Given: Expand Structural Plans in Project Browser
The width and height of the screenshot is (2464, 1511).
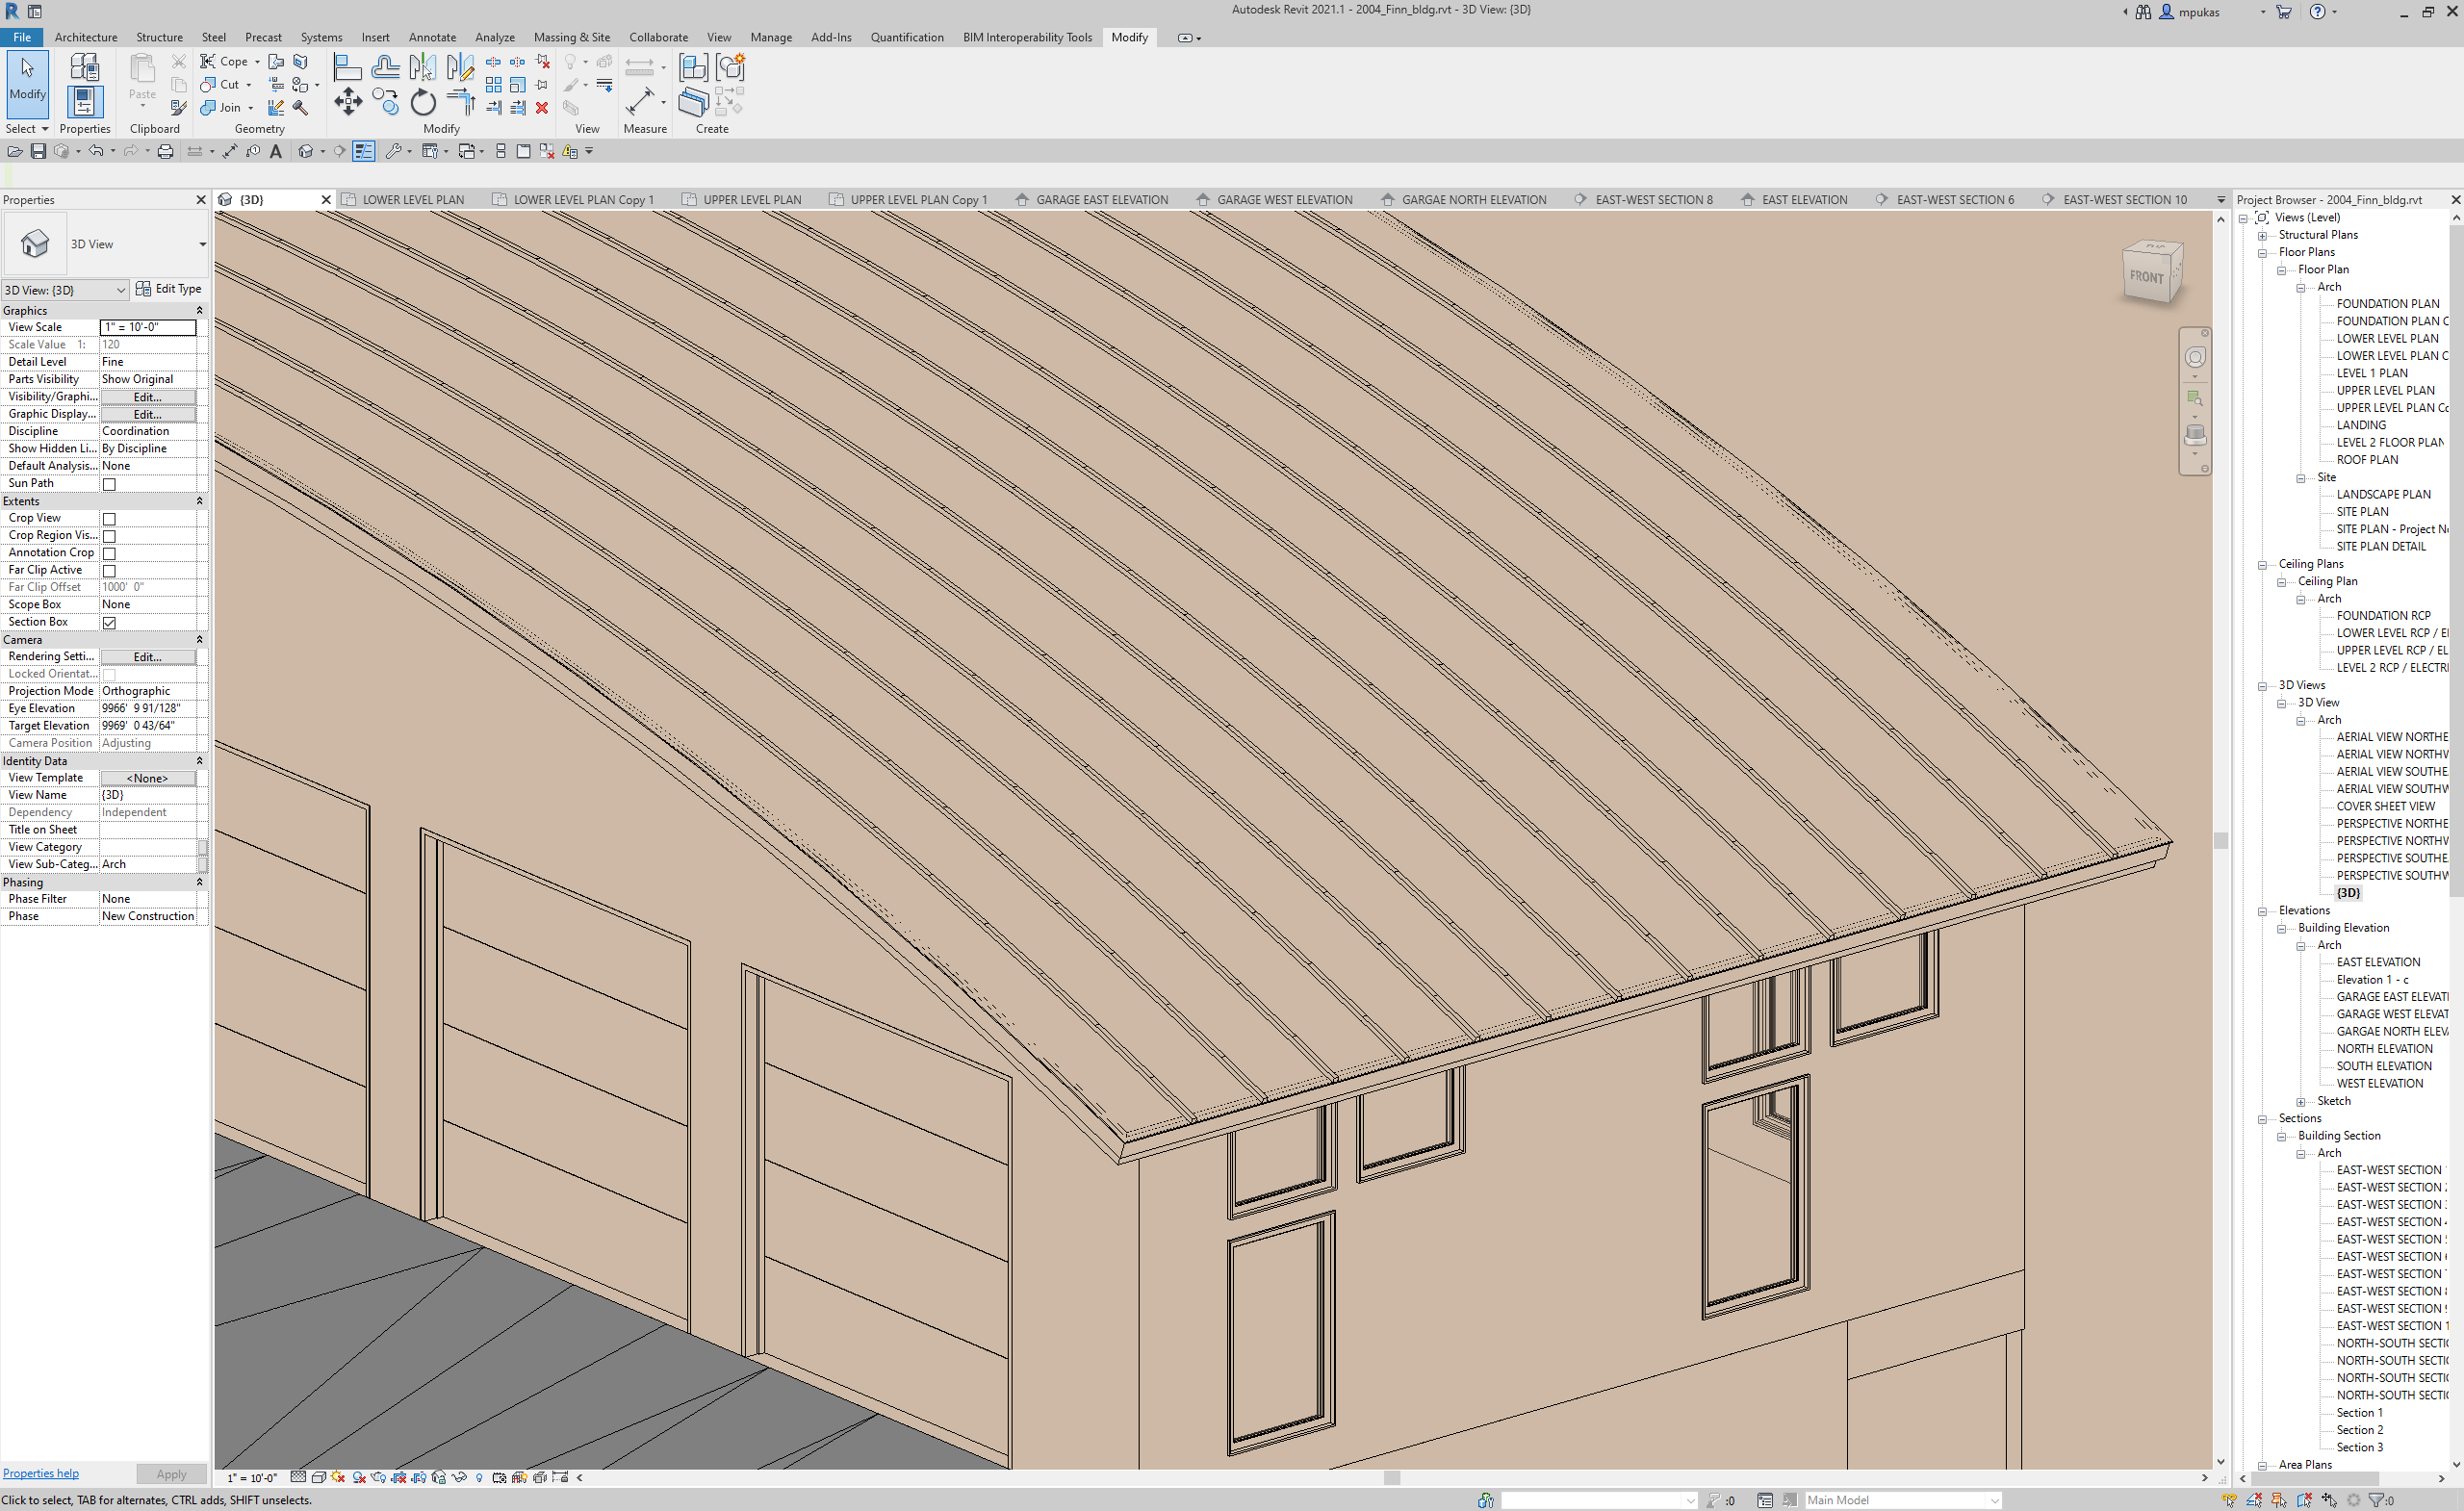Looking at the screenshot, I should (2264, 234).
